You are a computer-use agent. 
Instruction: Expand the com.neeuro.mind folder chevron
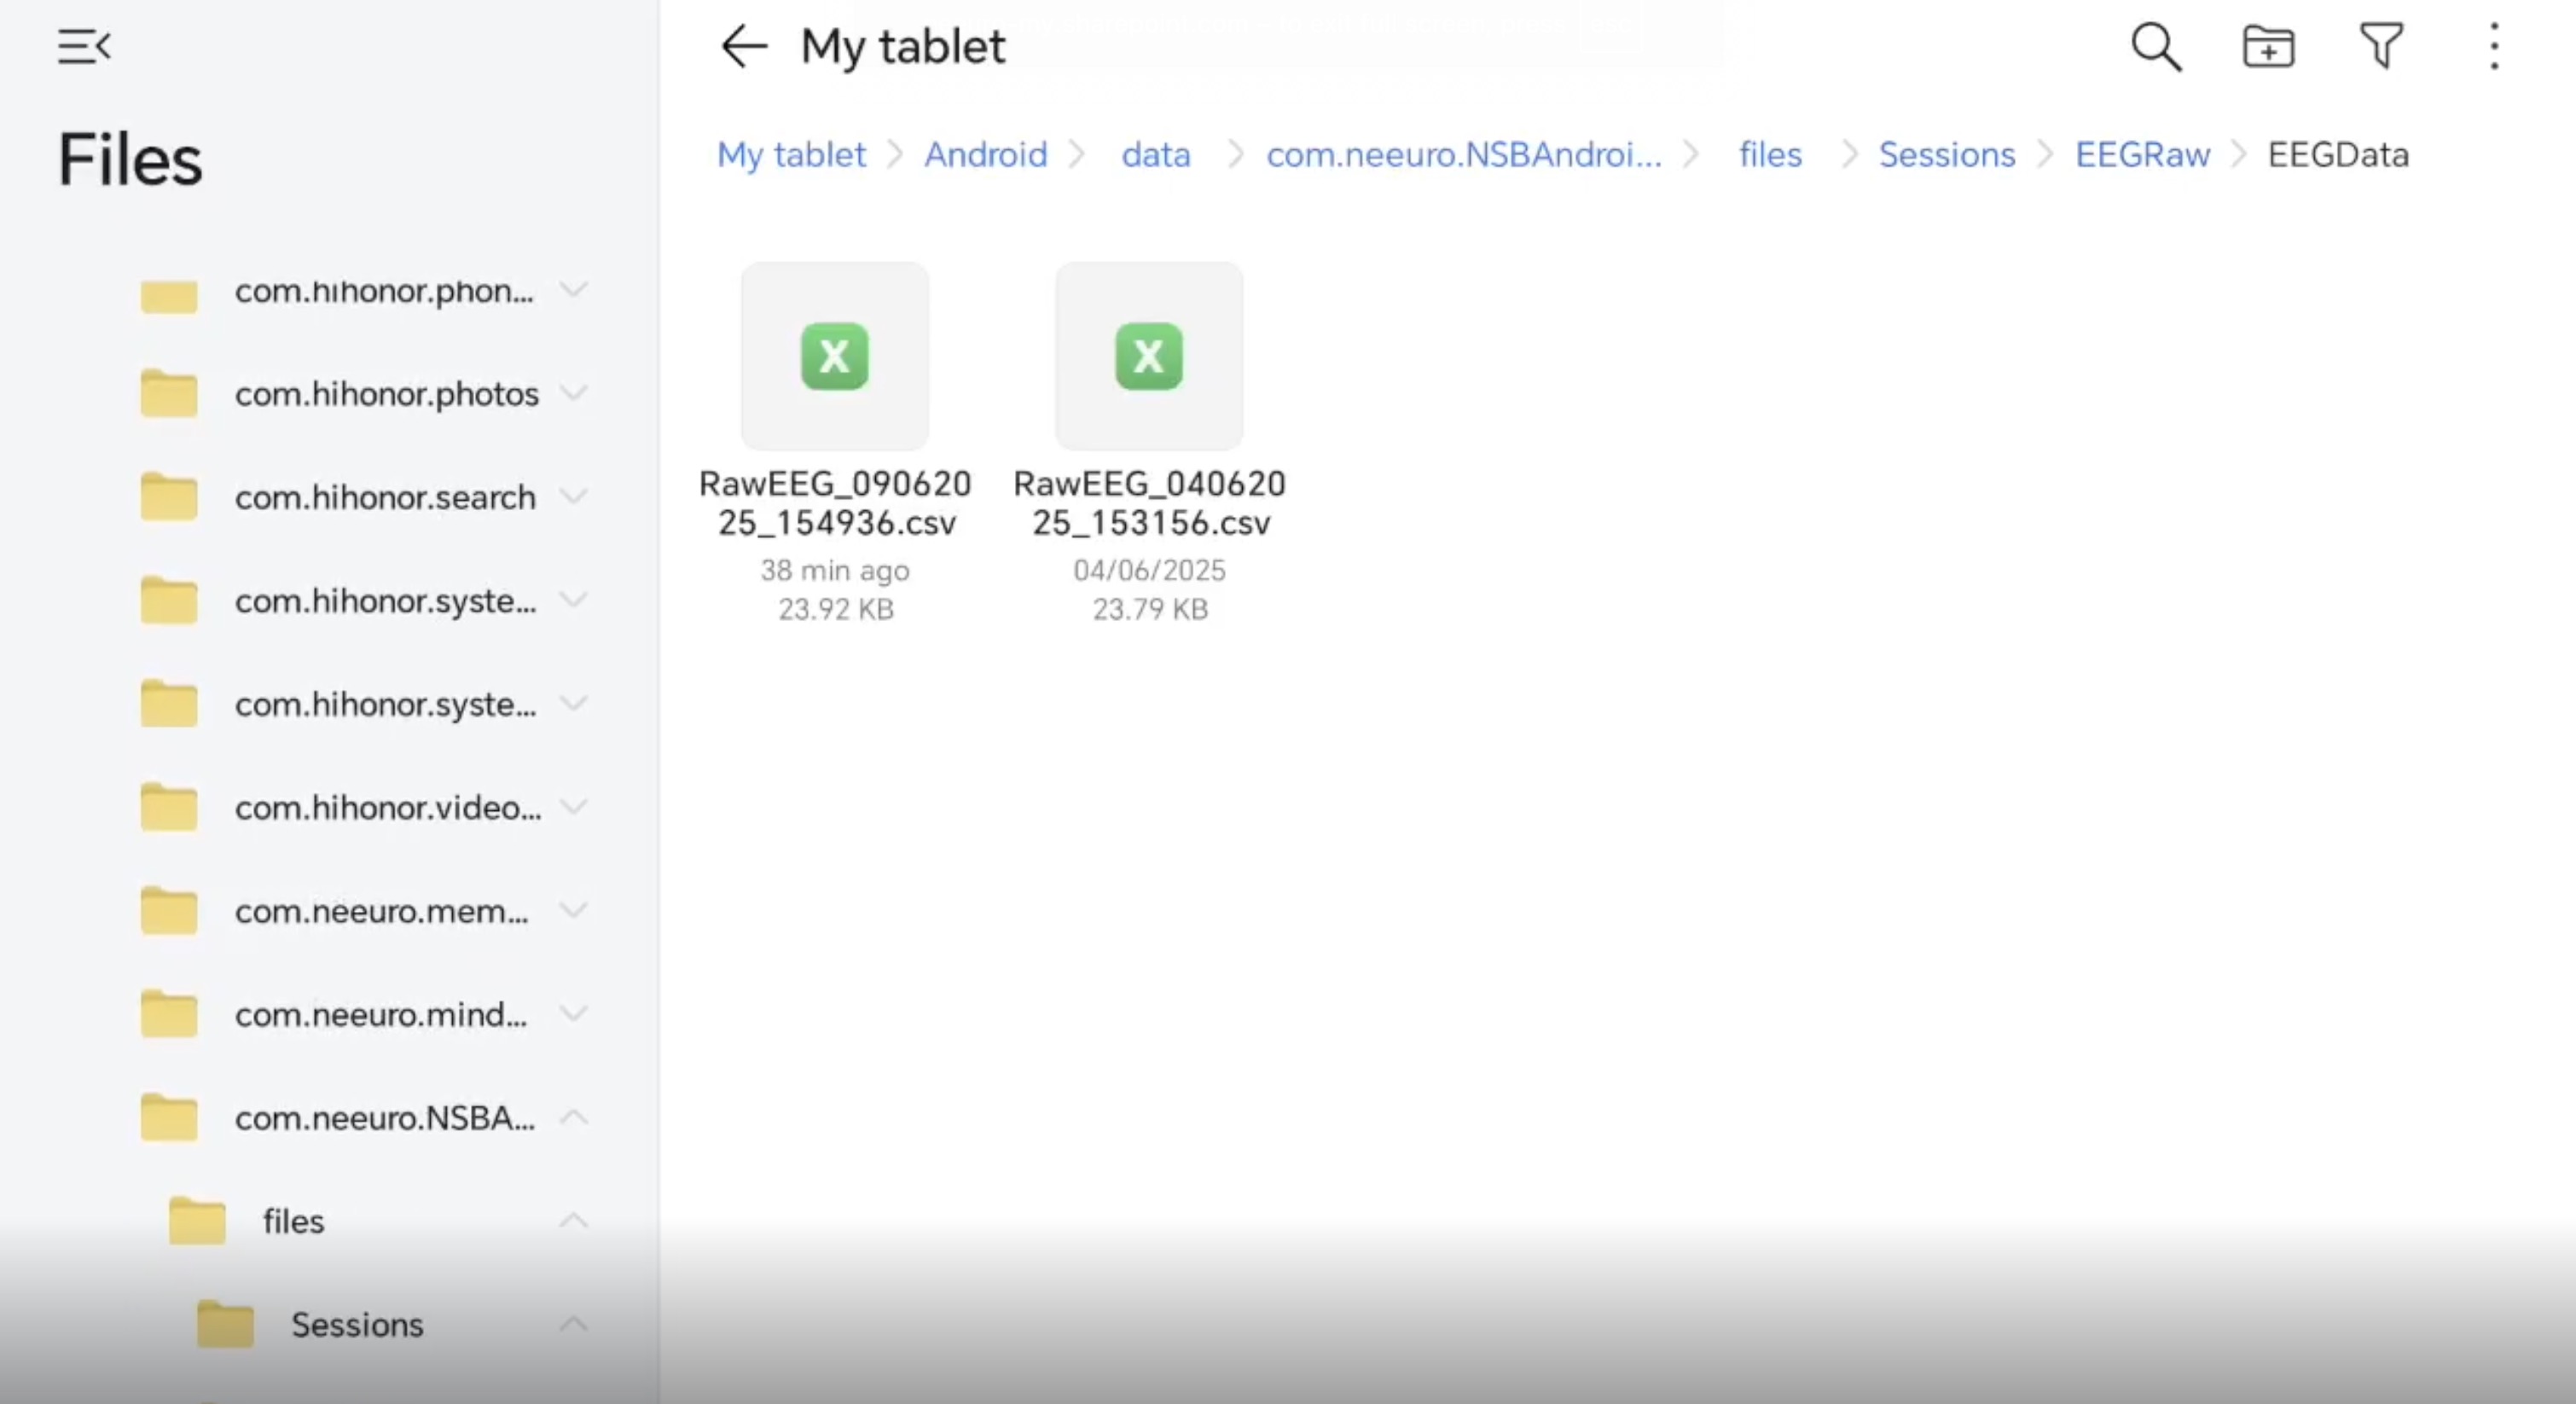tap(574, 1014)
